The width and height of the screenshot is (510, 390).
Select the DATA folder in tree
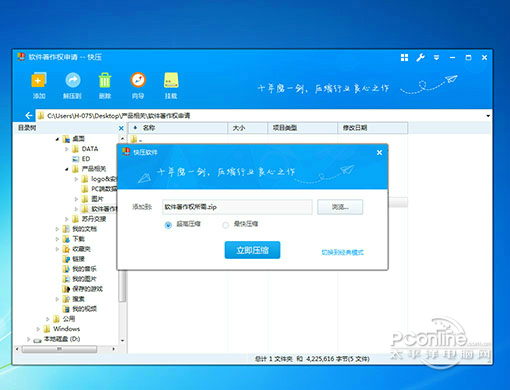[90, 149]
